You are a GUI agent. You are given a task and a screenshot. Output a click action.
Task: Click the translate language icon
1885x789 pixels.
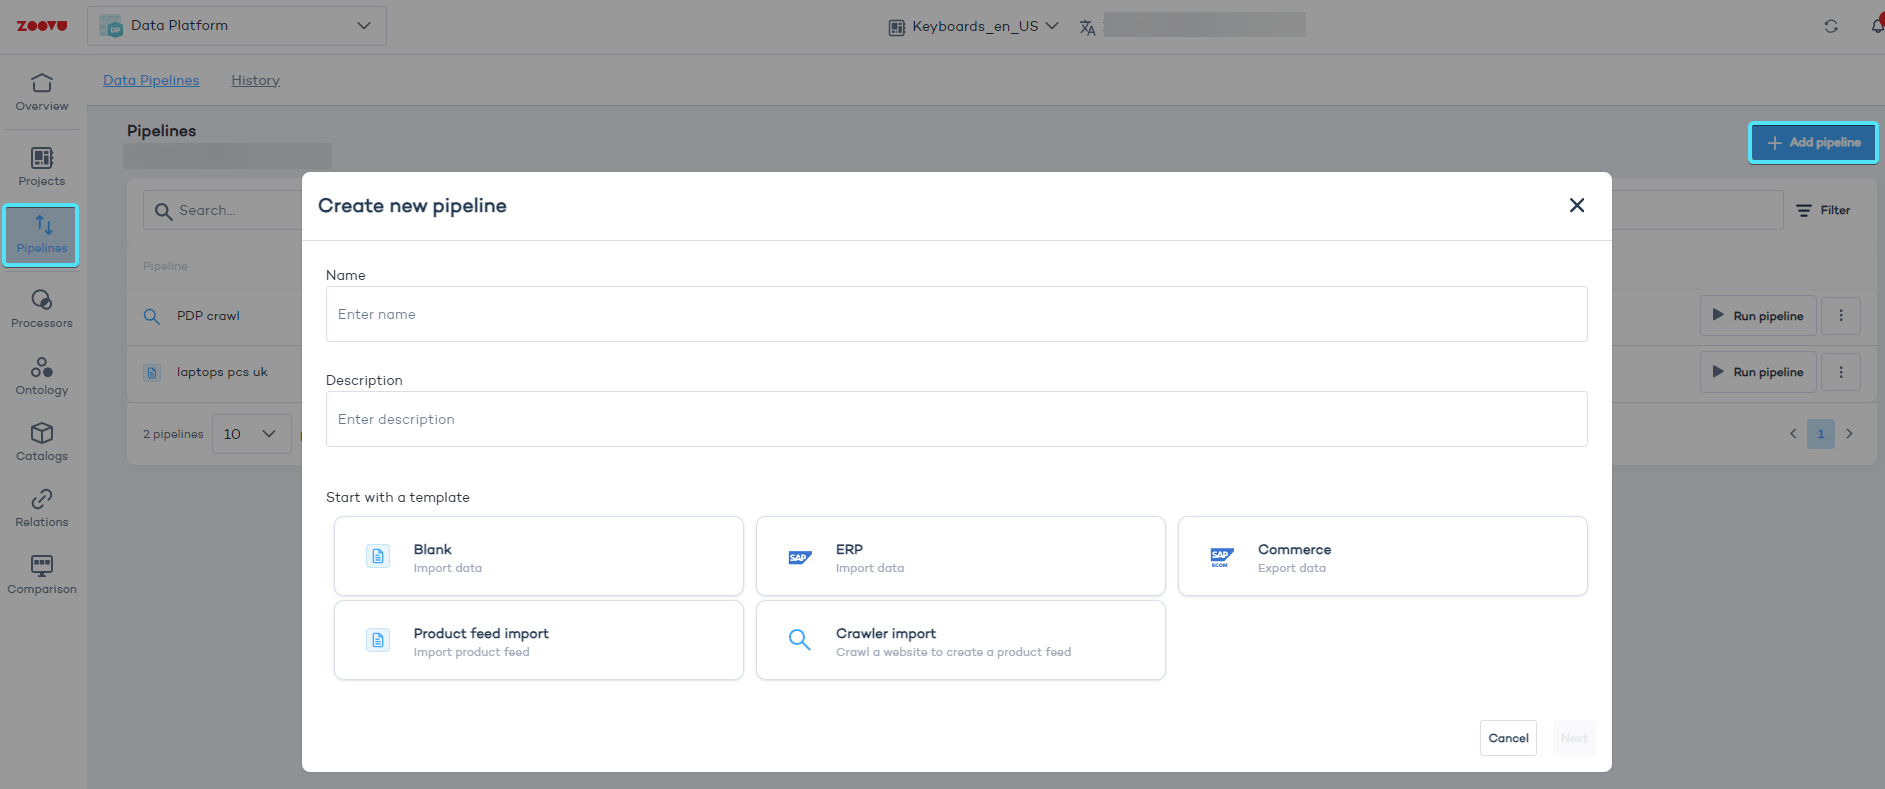tap(1087, 28)
